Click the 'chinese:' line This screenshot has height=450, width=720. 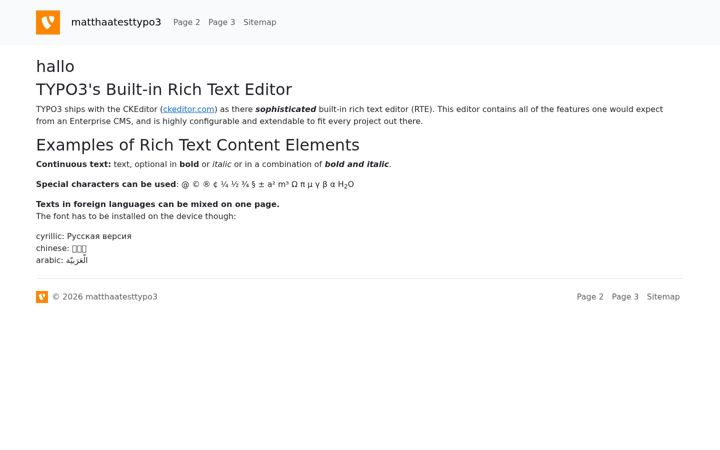61,248
